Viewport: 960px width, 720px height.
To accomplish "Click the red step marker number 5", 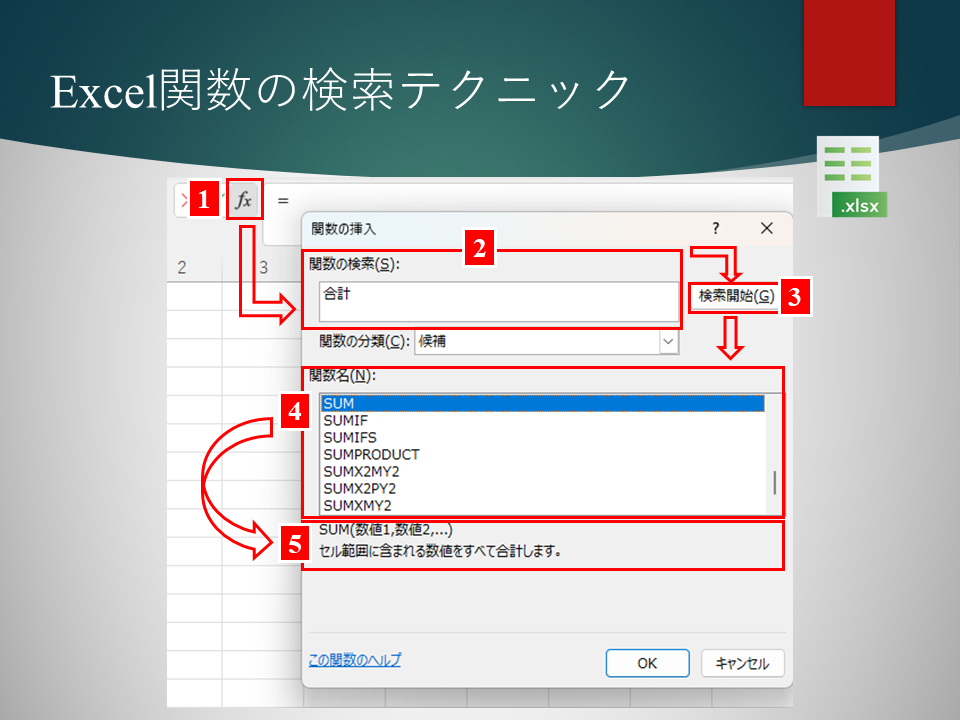I will (x=294, y=545).
